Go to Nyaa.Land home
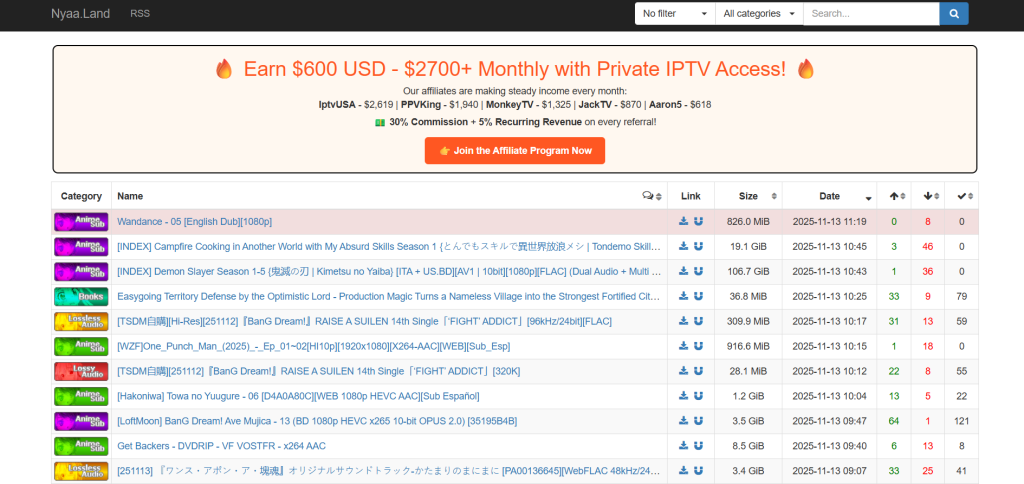Screen dimensions: 1024x484 pyautogui.click(x=80, y=14)
